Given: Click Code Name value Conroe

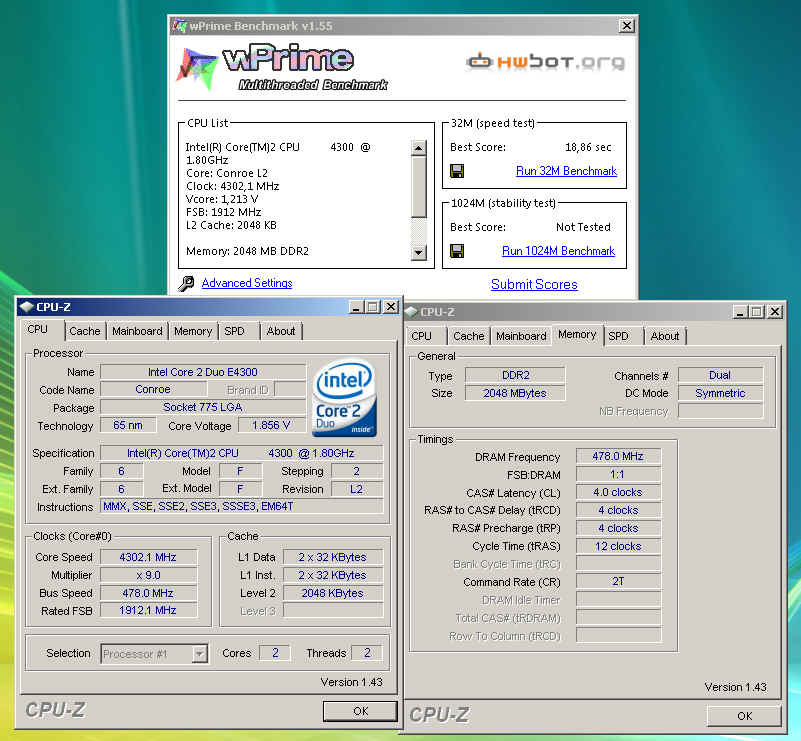Looking at the screenshot, I should (153, 389).
